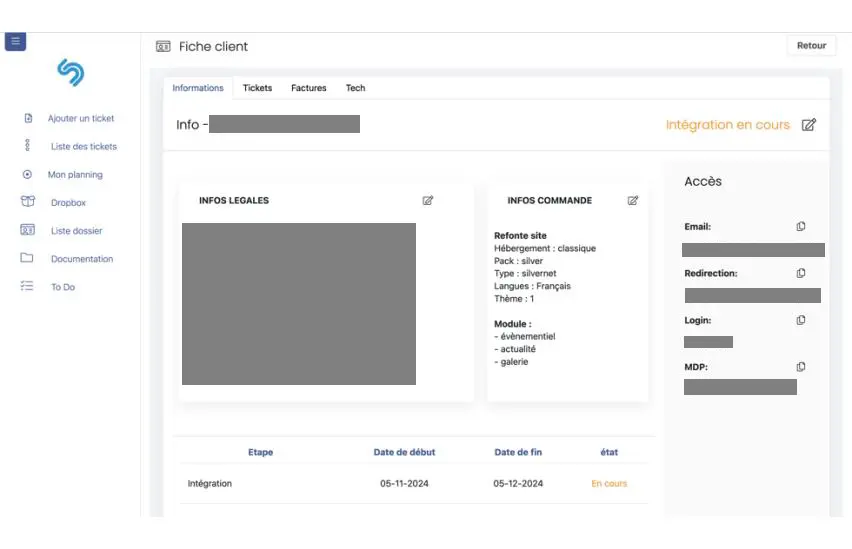Click the Mon planning circle icon
Image resolution: width=852 pixels, height=549 pixels.
[x=27, y=174]
